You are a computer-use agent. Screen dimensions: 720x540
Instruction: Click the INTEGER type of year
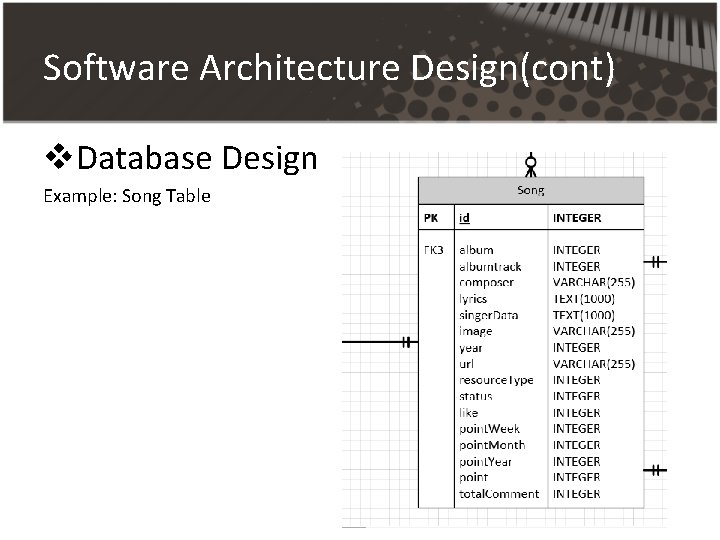point(577,348)
